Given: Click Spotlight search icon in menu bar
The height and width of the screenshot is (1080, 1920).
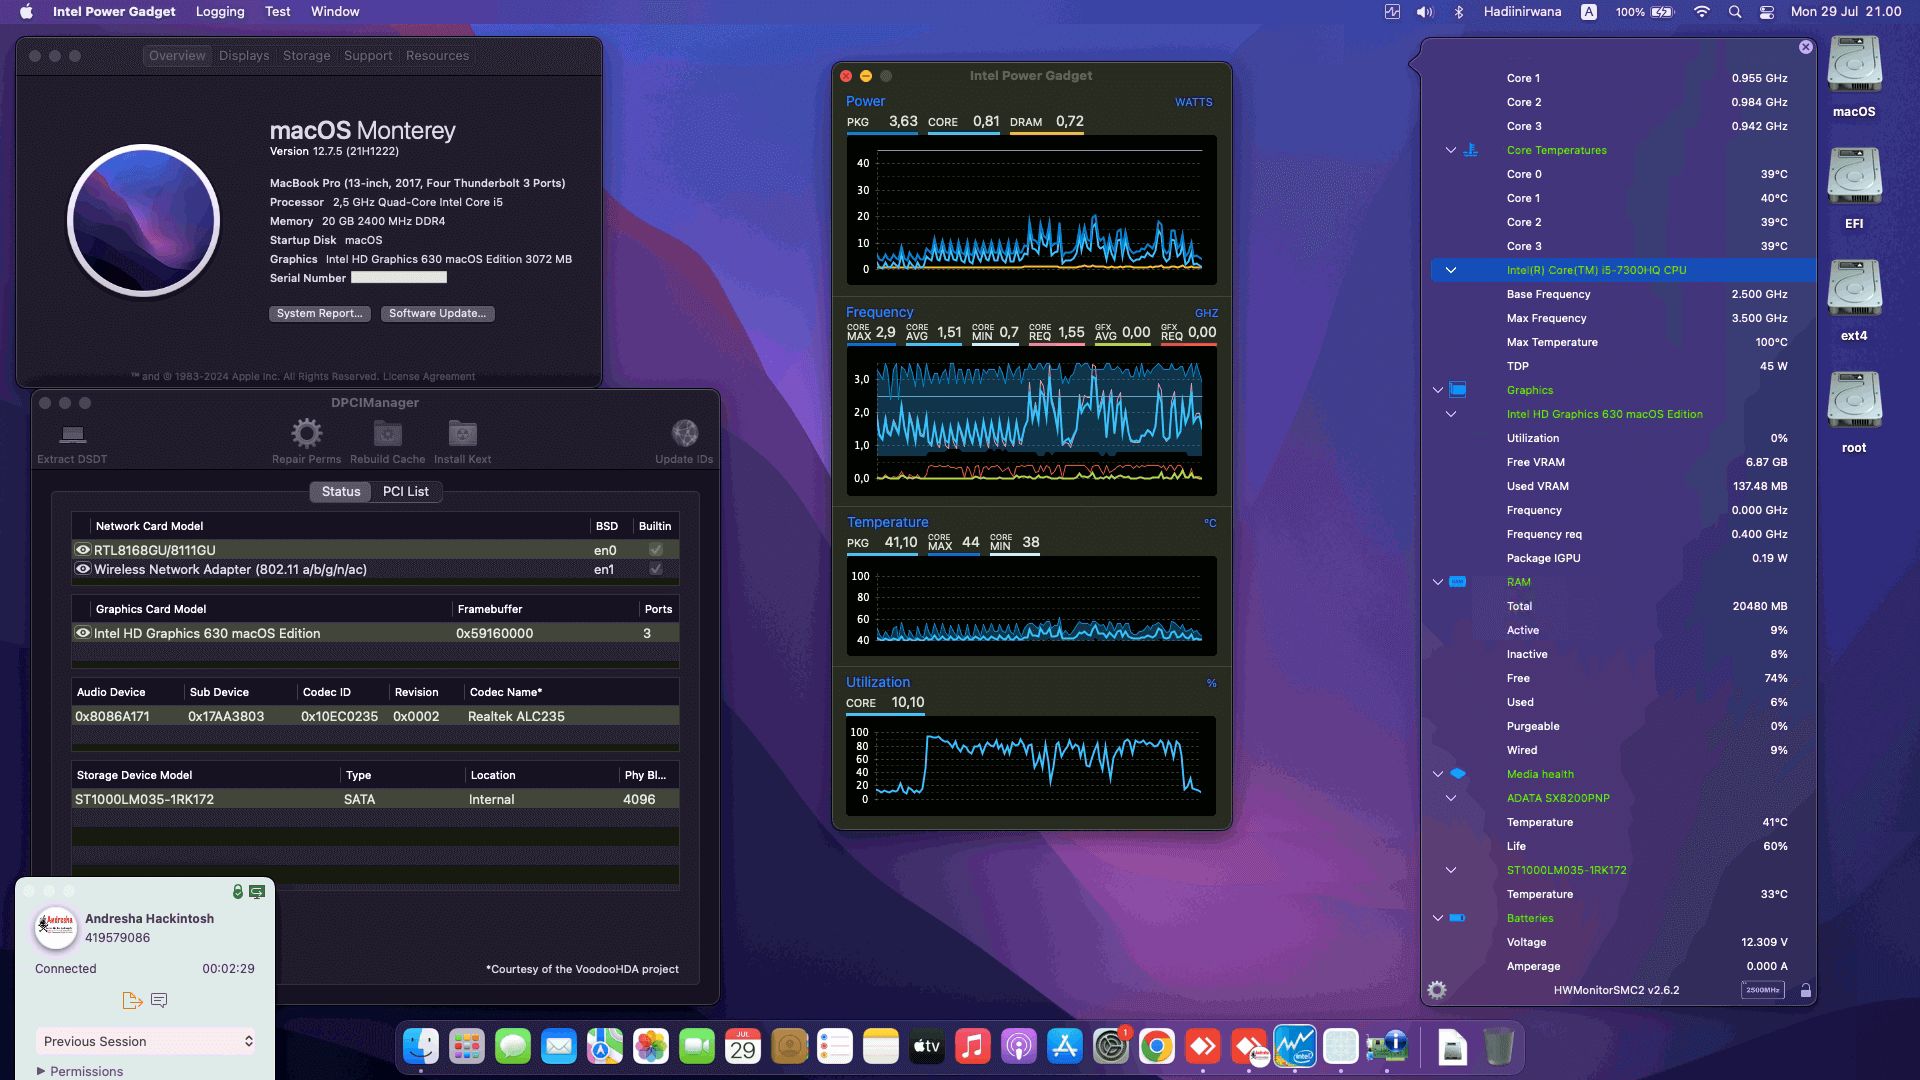Looking at the screenshot, I should pos(1735,12).
